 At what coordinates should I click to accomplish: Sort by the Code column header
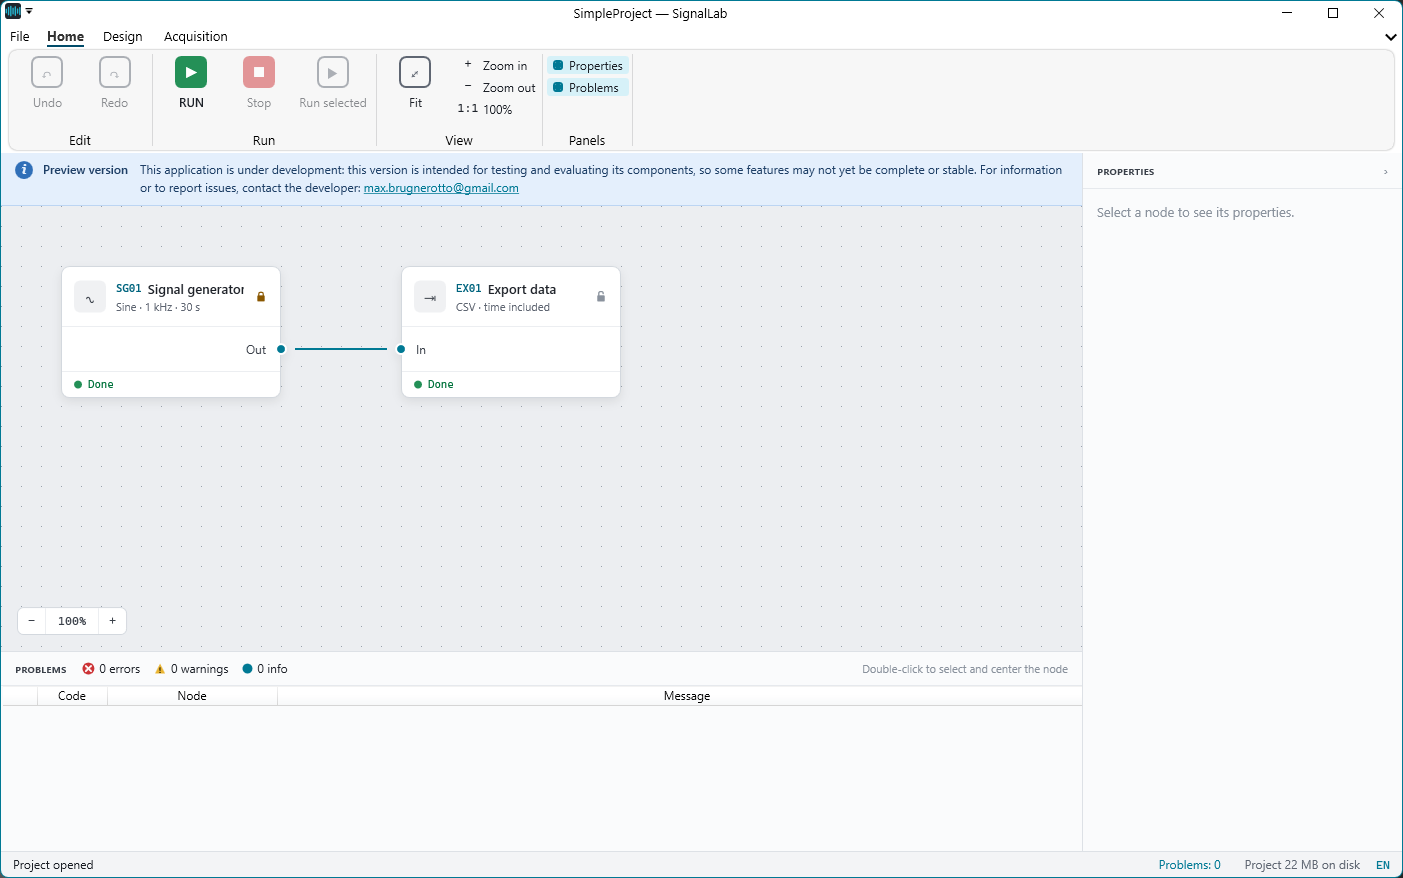point(72,696)
